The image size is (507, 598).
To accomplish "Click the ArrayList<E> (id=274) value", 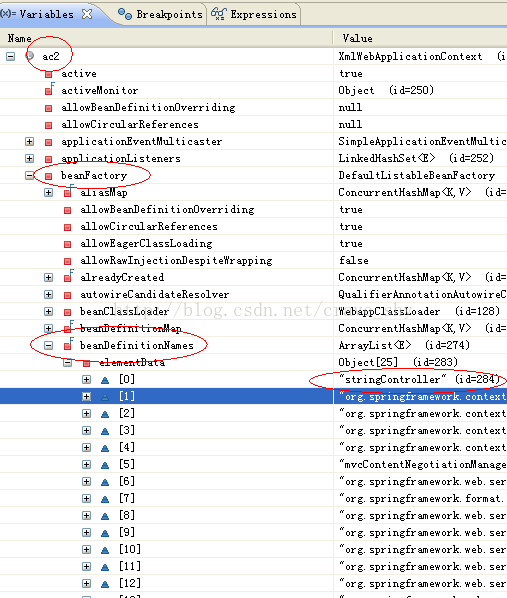I will [x=404, y=346].
